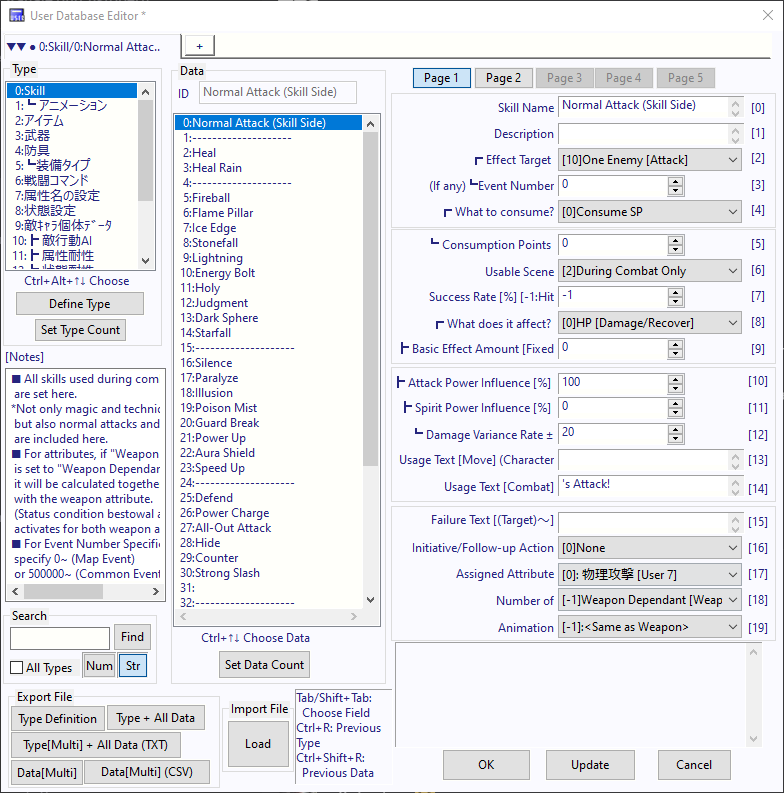This screenshot has height=793, width=784.
Task: Switch to the Page 2 tab
Action: tap(503, 78)
